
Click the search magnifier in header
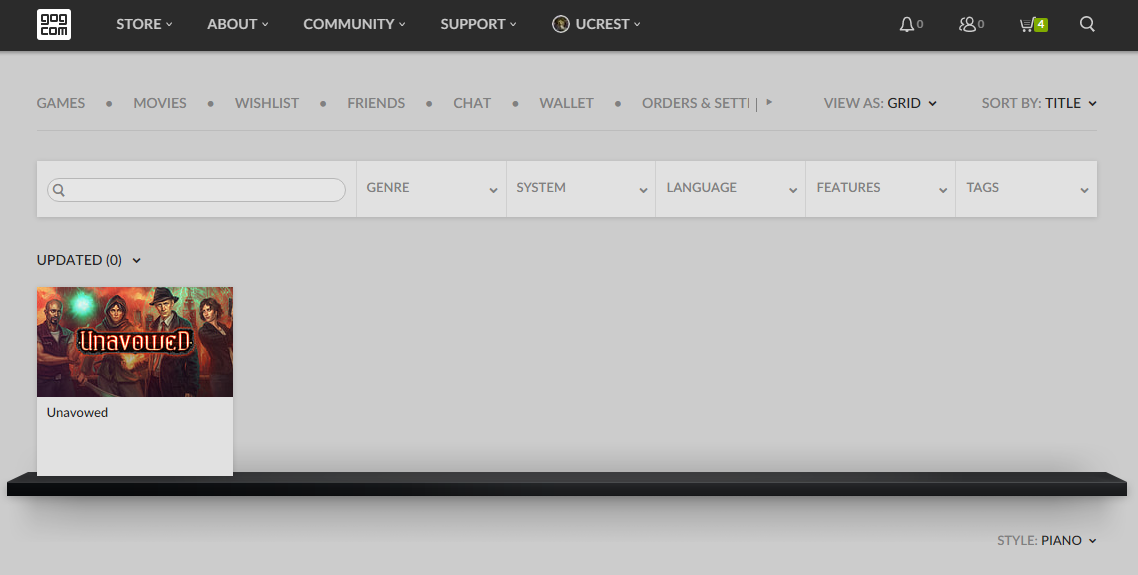(x=1086, y=24)
